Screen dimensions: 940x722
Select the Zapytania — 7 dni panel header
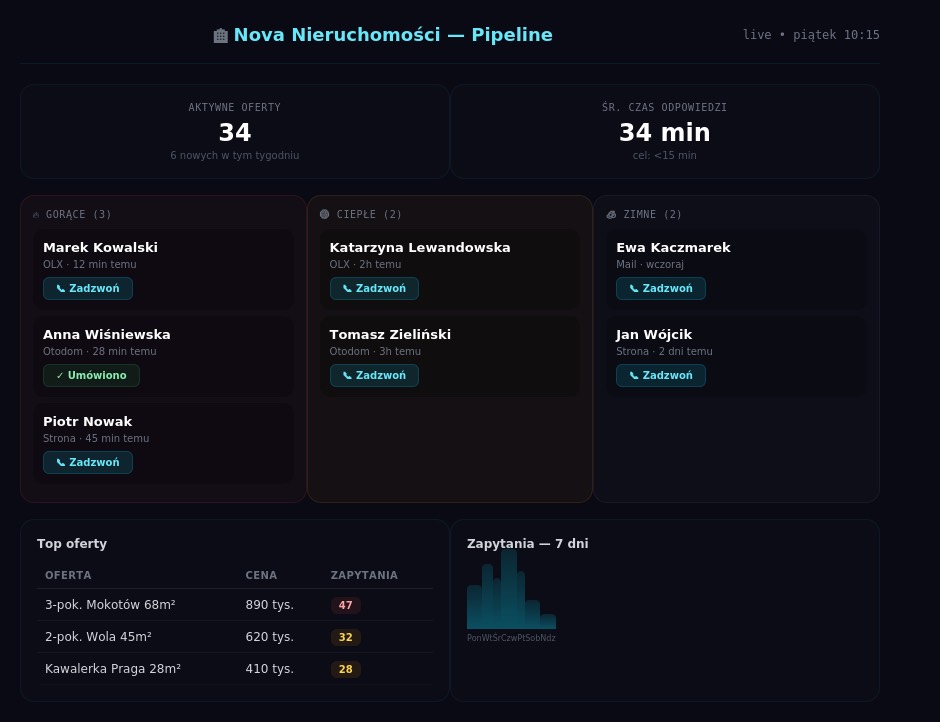(x=527, y=543)
